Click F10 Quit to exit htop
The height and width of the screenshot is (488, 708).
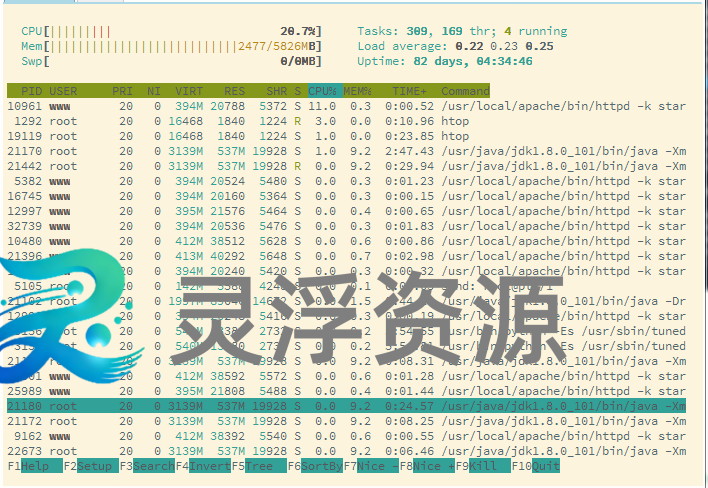click(536, 466)
